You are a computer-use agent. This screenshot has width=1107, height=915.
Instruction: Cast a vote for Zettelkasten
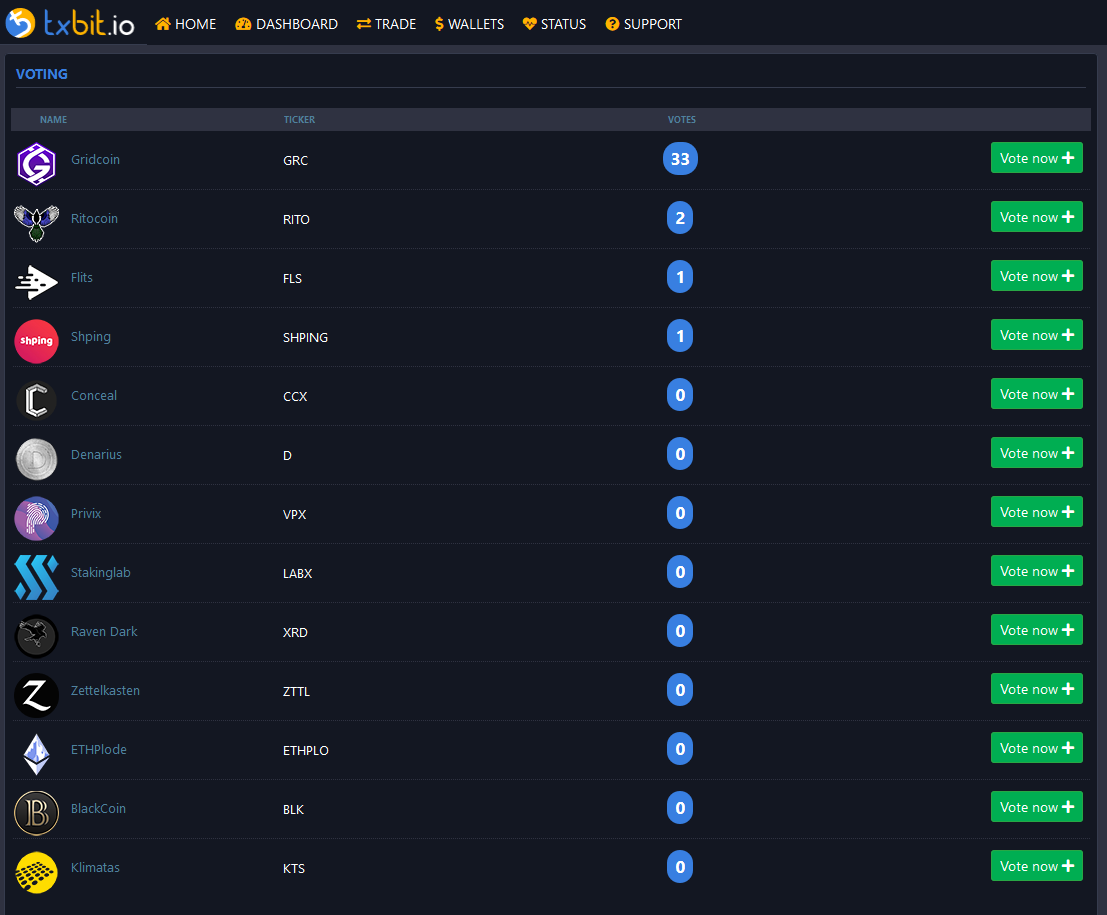(1036, 689)
